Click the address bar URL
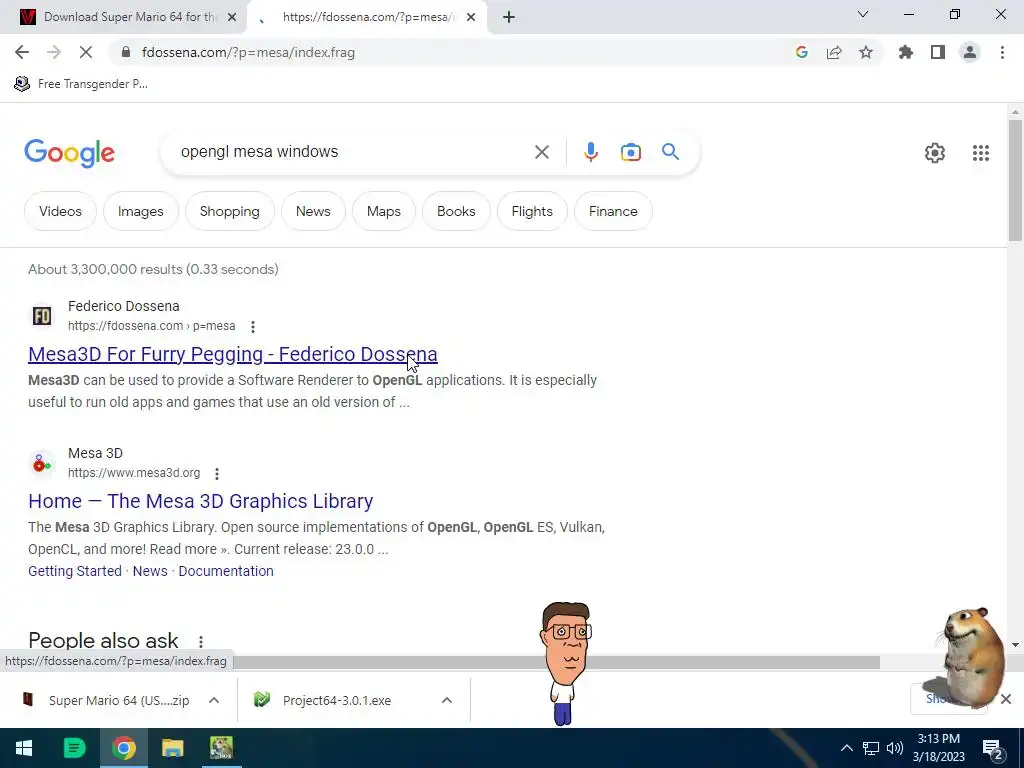 (x=248, y=52)
